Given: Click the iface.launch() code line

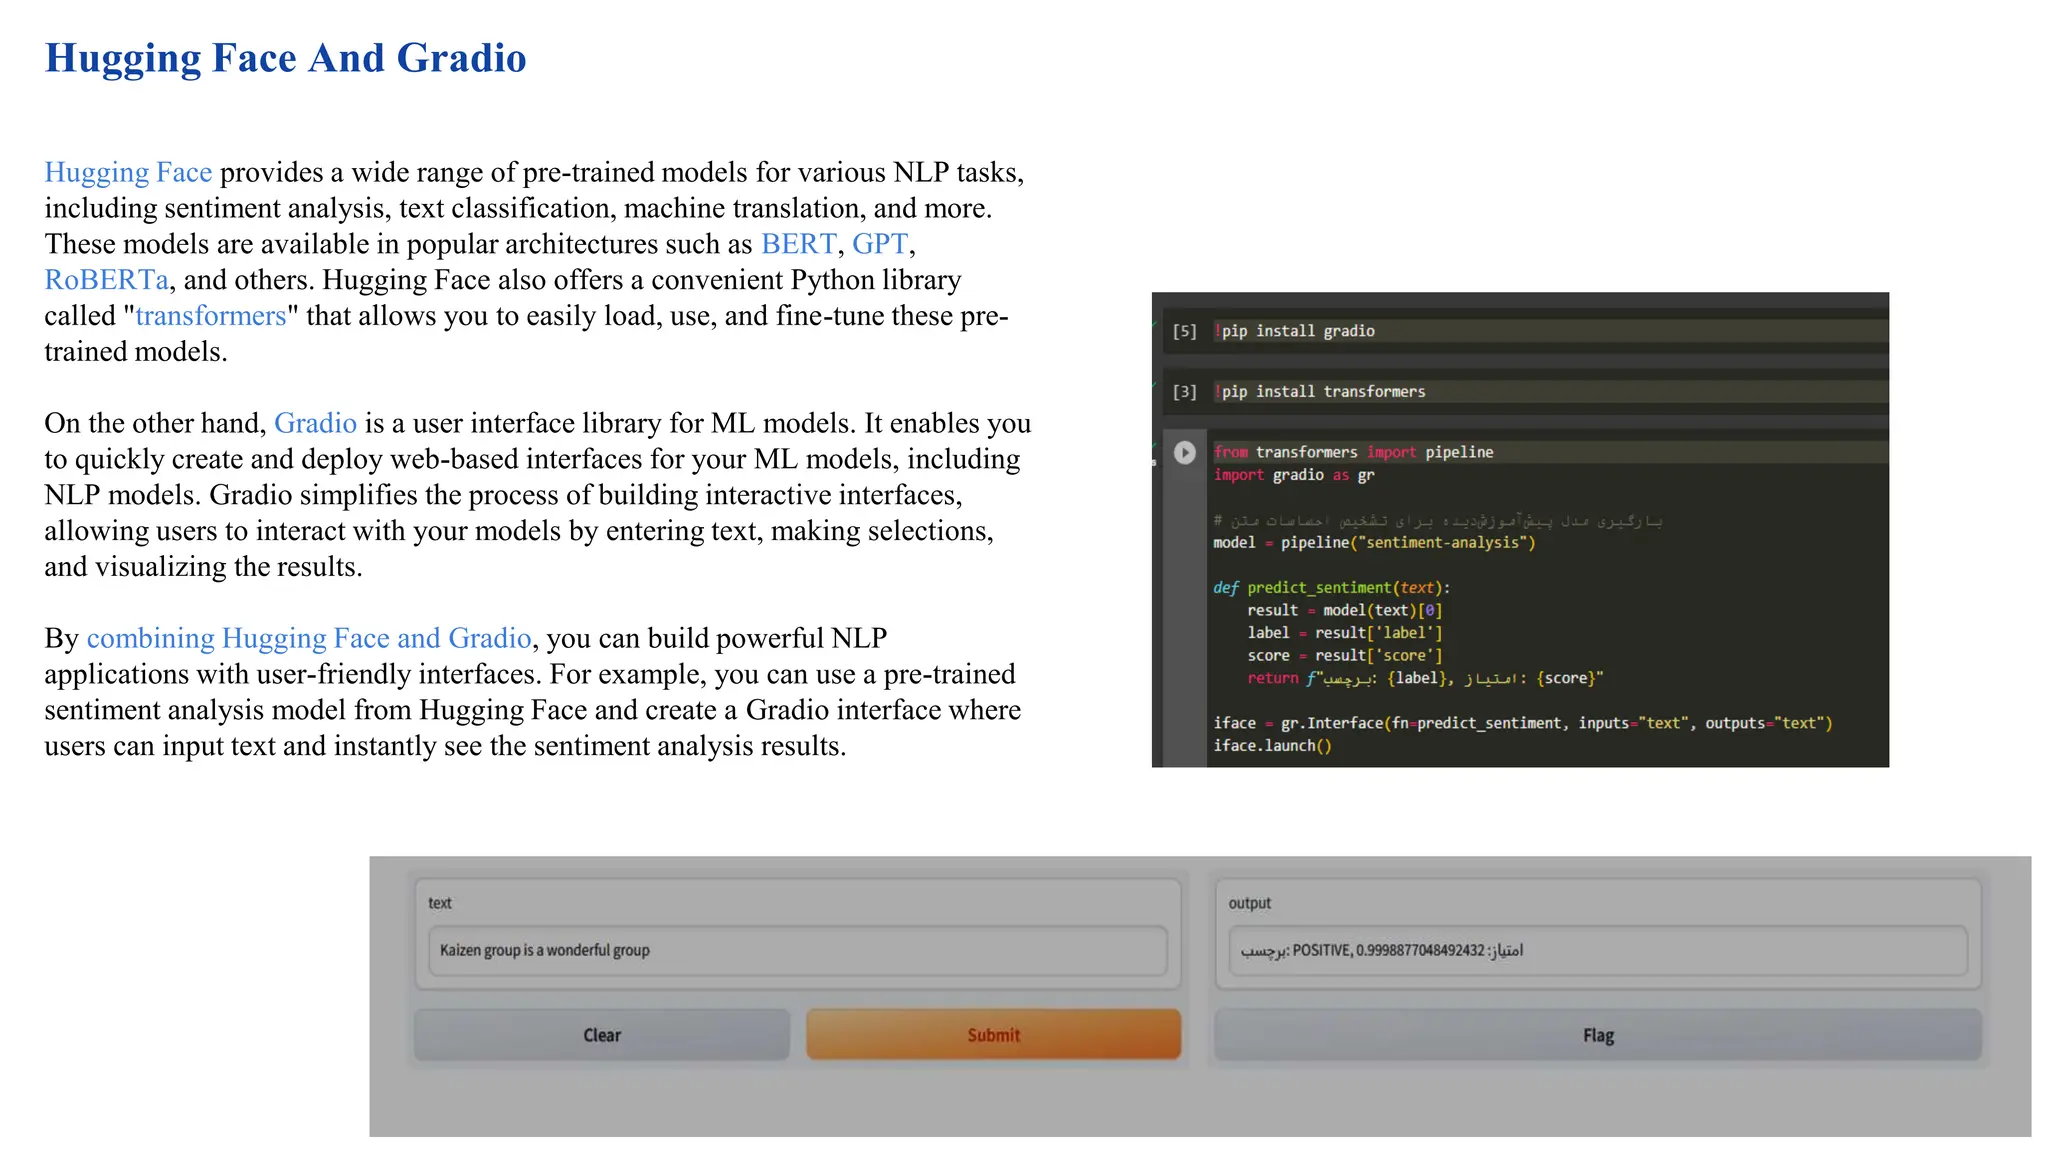Looking at the screenshot, I should [x=1273, y=746].
